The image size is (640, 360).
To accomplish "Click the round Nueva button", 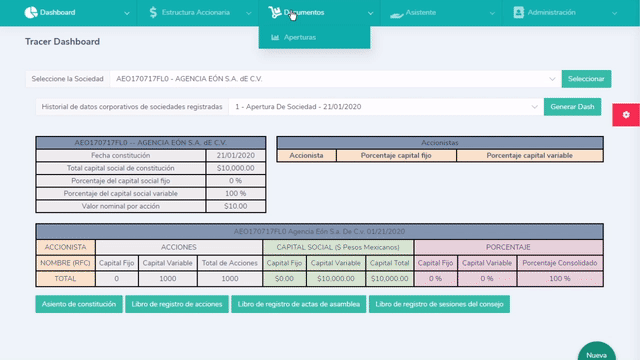I will click(x=597, y=352).
